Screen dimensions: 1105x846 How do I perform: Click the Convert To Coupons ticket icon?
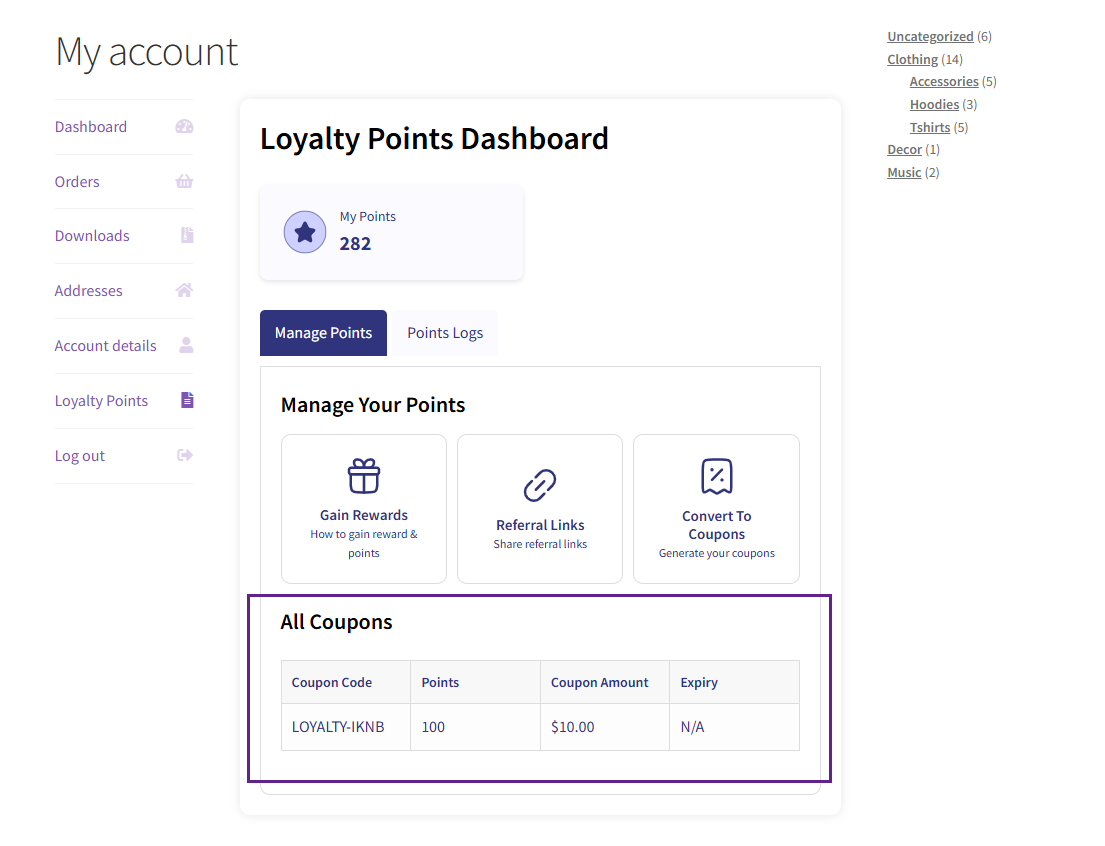point(716,477)
